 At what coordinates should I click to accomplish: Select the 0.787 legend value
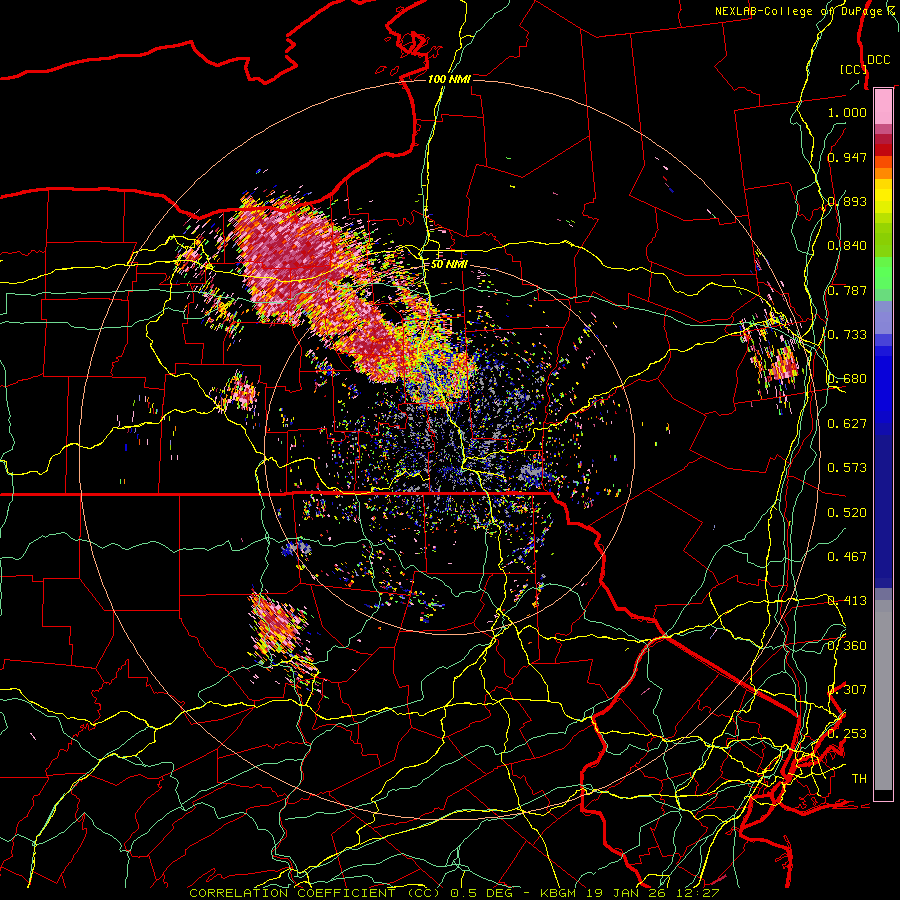coord(847,290)
